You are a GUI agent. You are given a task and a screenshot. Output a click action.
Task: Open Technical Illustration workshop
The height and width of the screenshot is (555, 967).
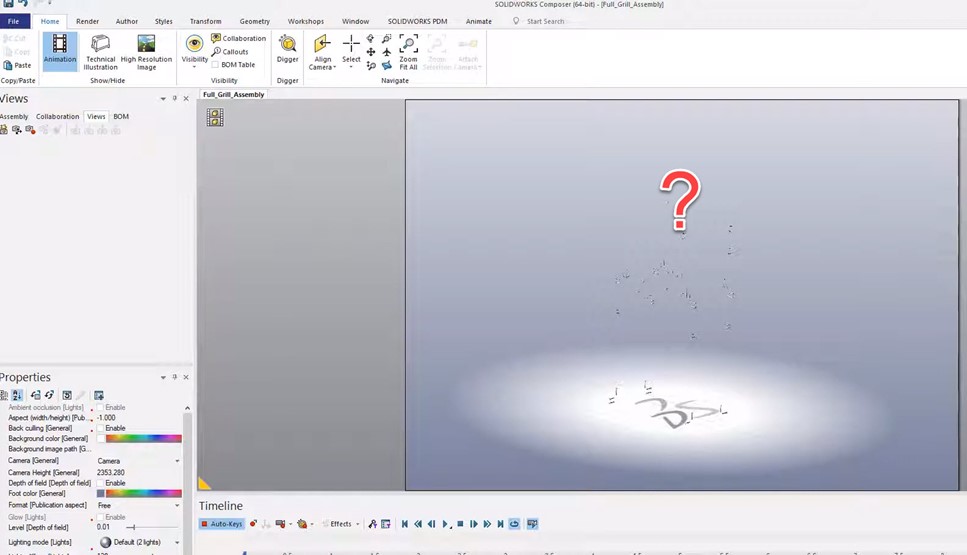(x=100, y=52)
